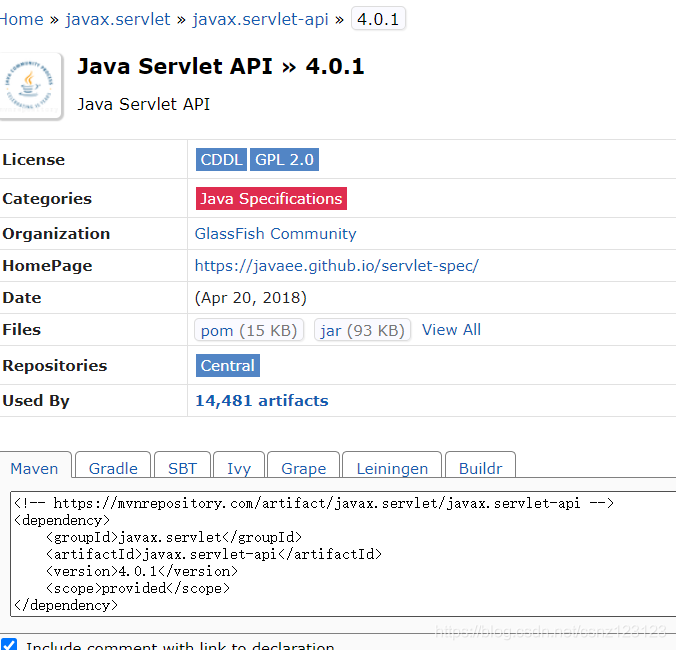Click the CDDL license badge
This screenshot has height=650, width=676.
coord(221,159)
